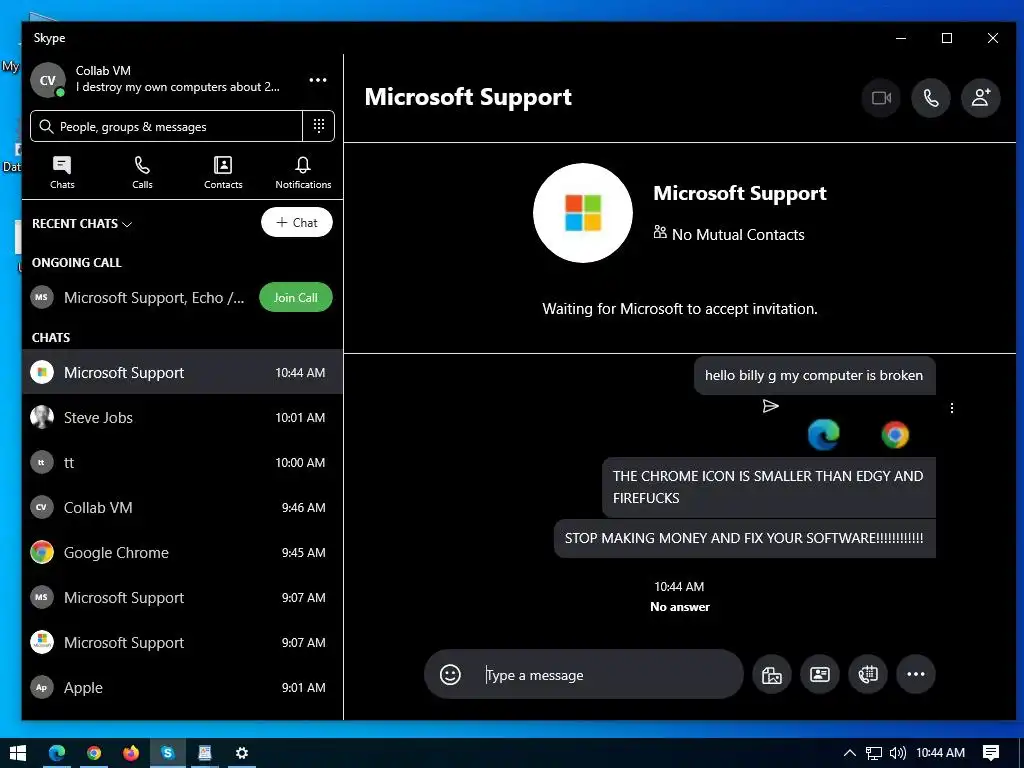The image size is (1024, 768).
Task: Click the forward arrow next to emoji message
Action: [771, 406]
